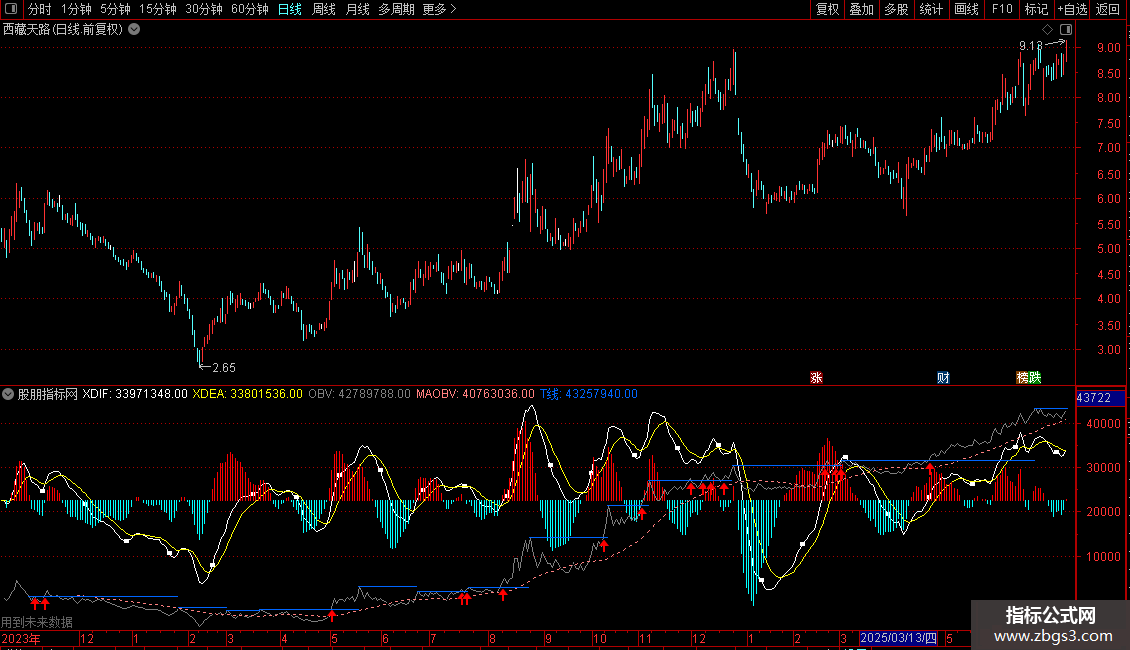The image size is (1130, 650).
Task: Open 多周期 multi-period view
Action: pos(396,9)
